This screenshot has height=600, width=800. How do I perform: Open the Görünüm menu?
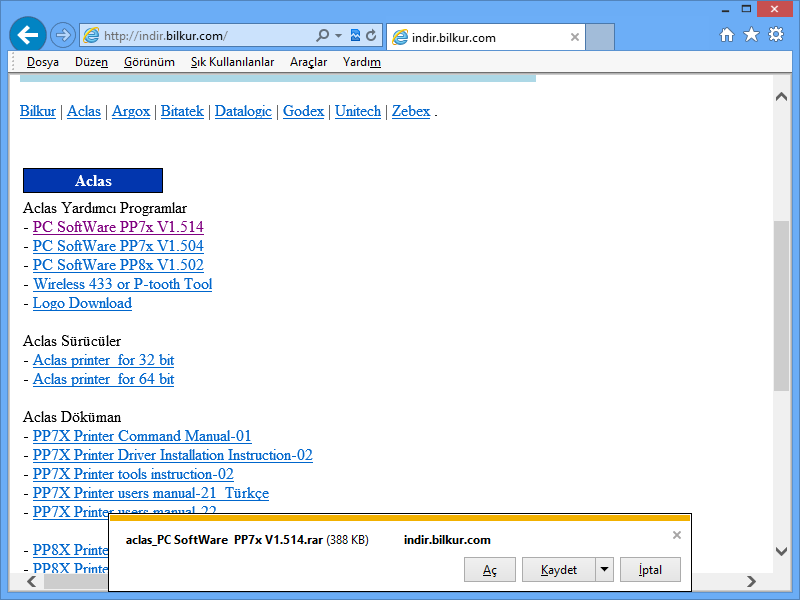click(x=149, y=62)
